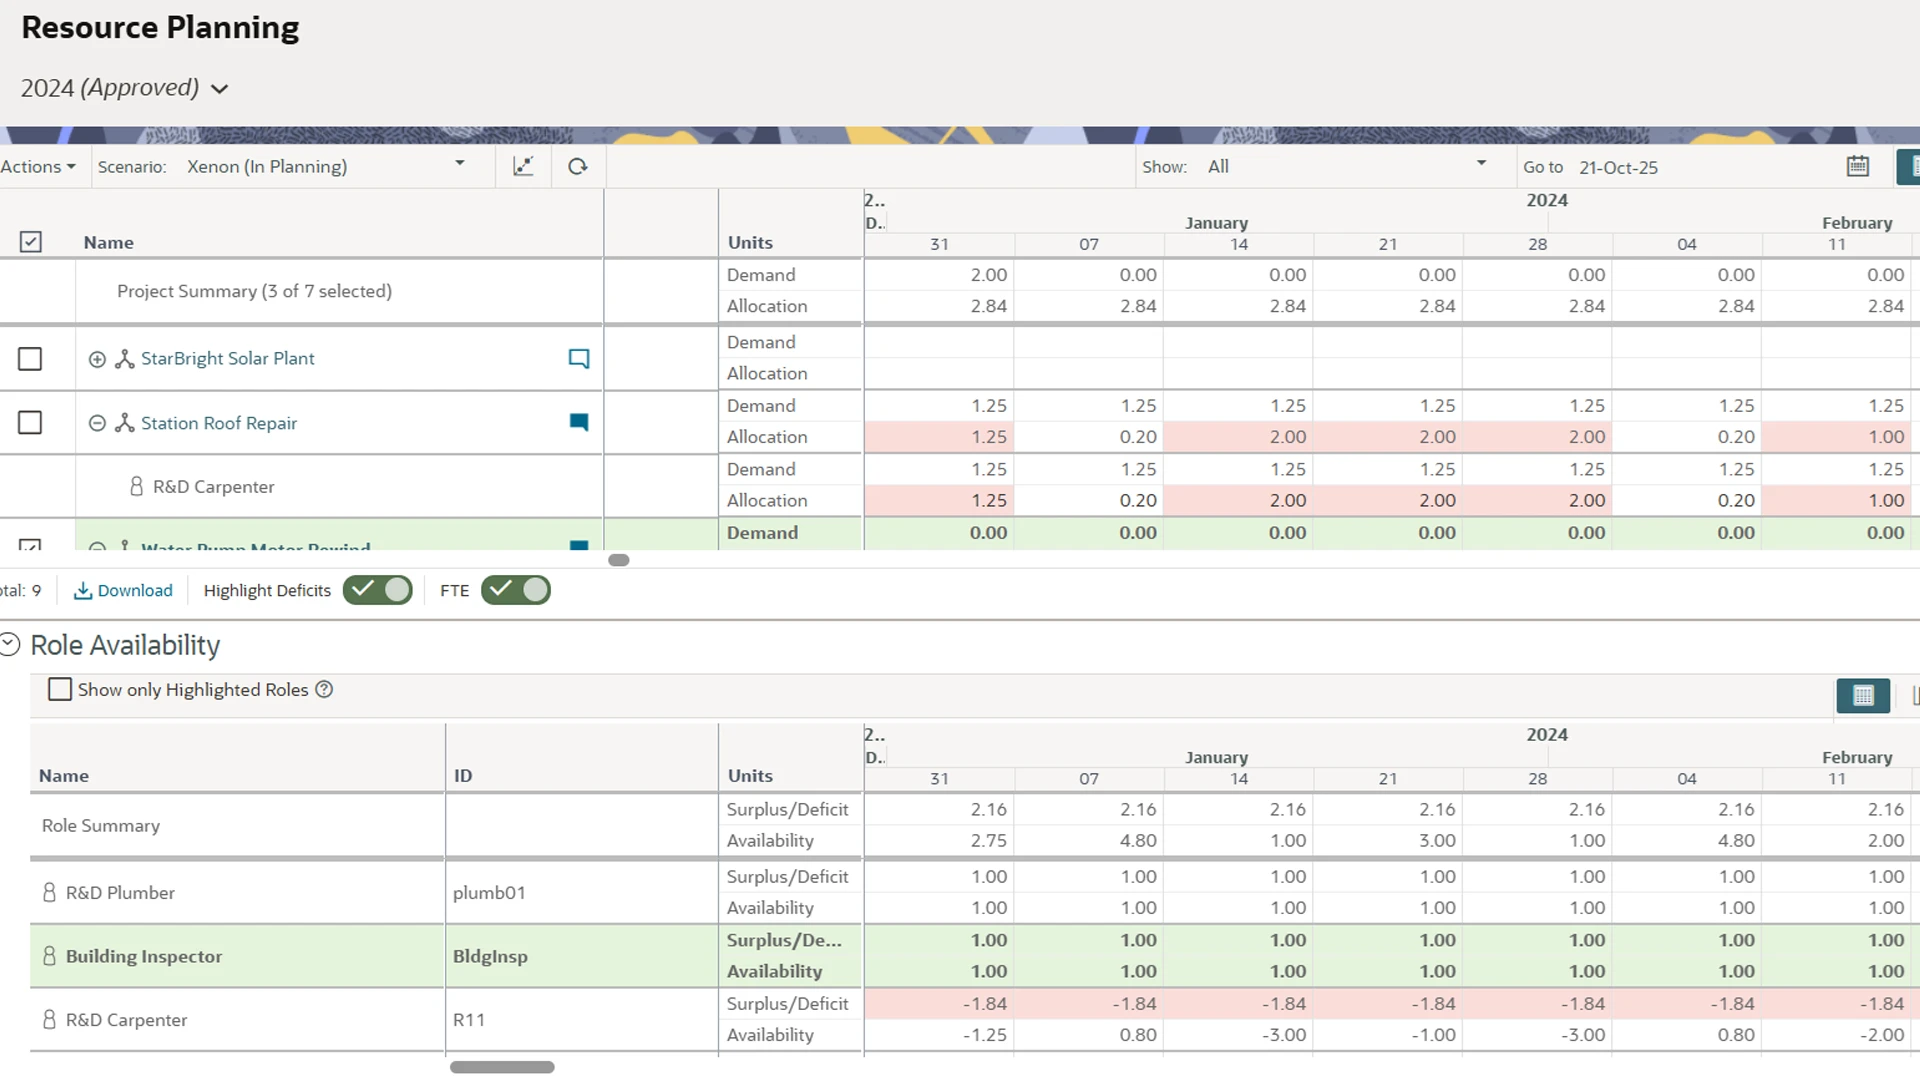The height and width of the screenshot is (1080, 1920).
Task: Turn off the FTE toggle
Action: click(x=516, y=590)
